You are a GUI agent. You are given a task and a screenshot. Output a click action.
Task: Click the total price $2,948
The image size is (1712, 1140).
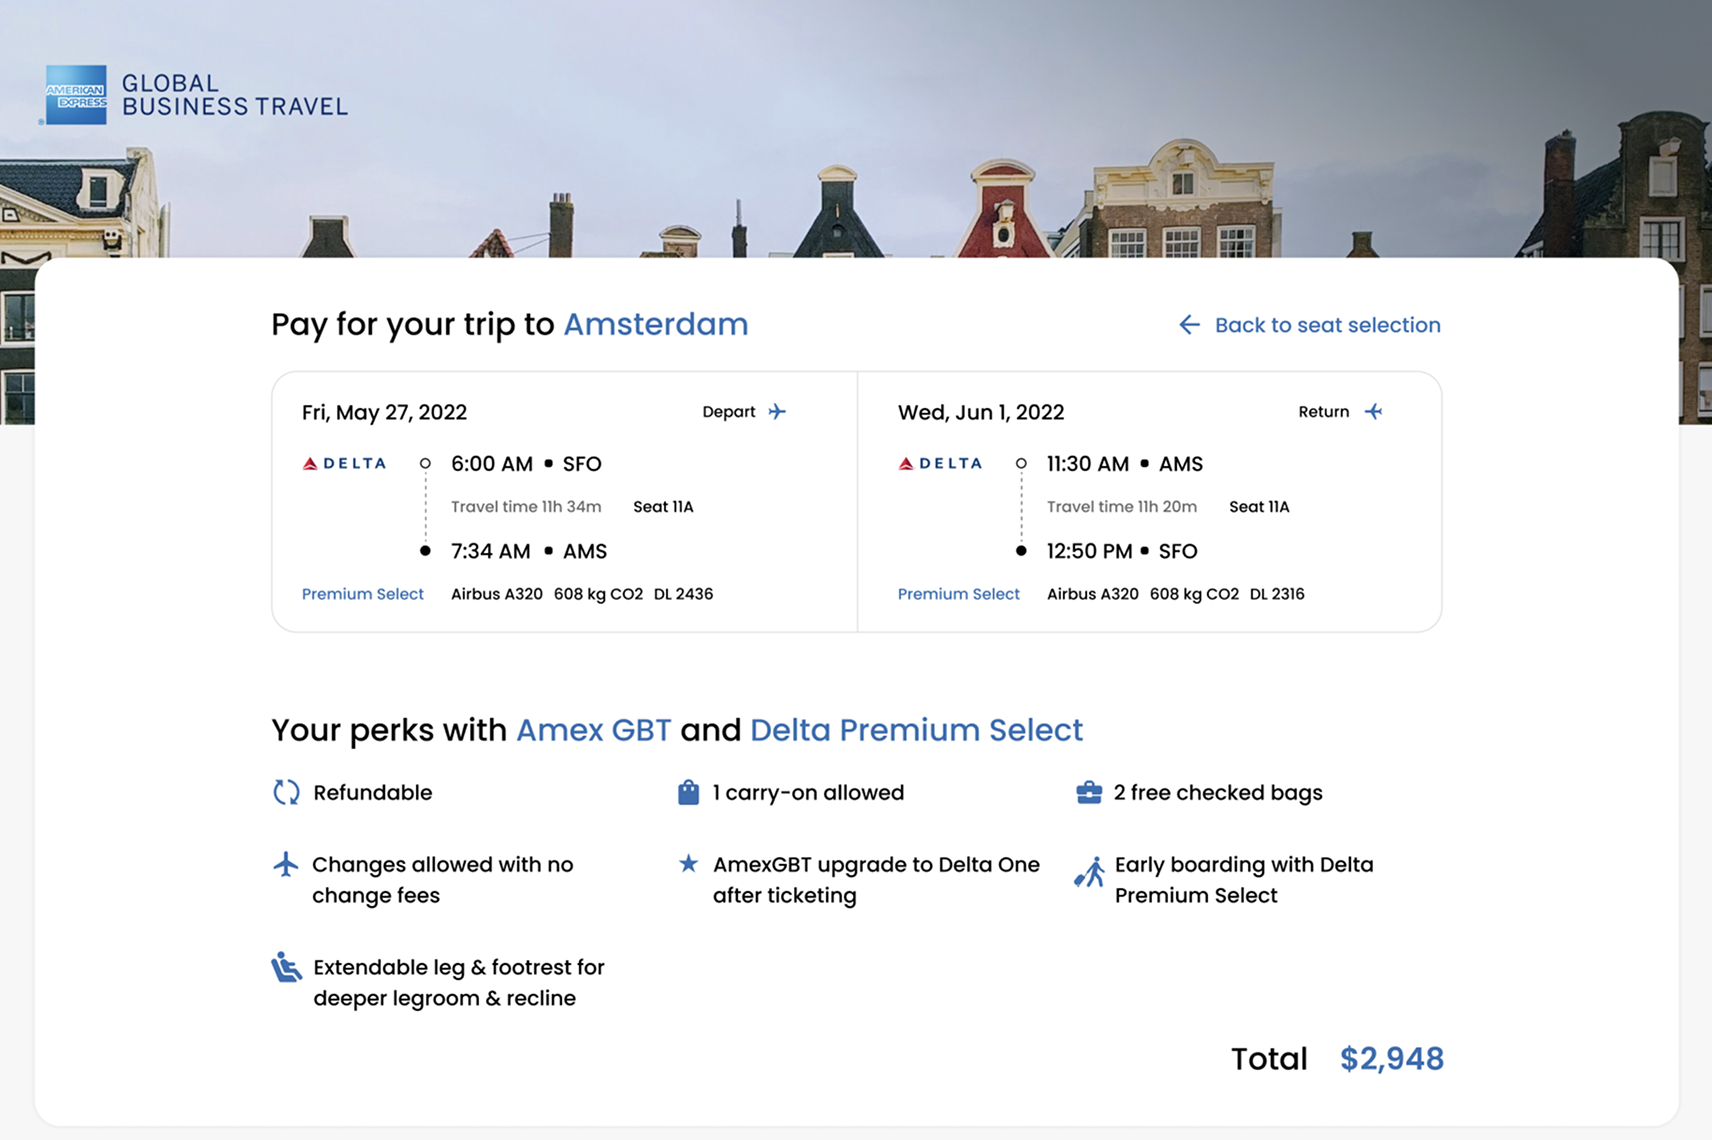[1392, 1059]
